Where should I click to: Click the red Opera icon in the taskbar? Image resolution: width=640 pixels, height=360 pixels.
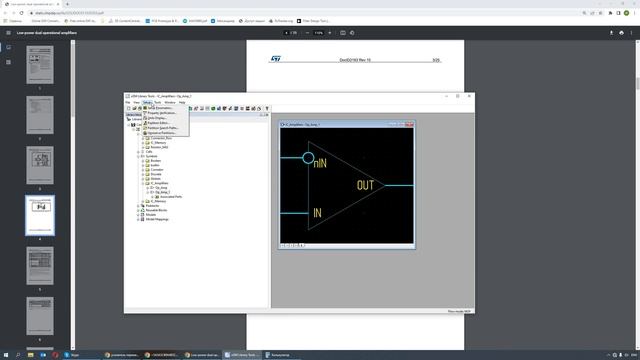tap(55, 355)
